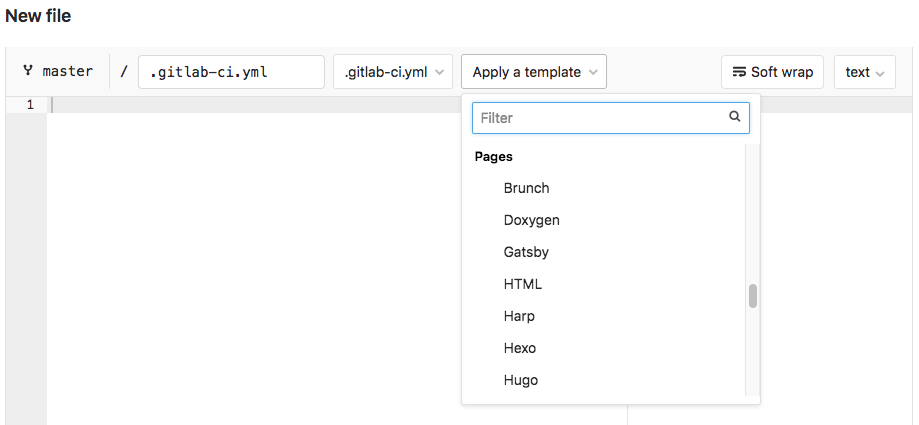The image size is (919, 425).
Task: Pick the Hugo template
Action: tap(521, 380)
